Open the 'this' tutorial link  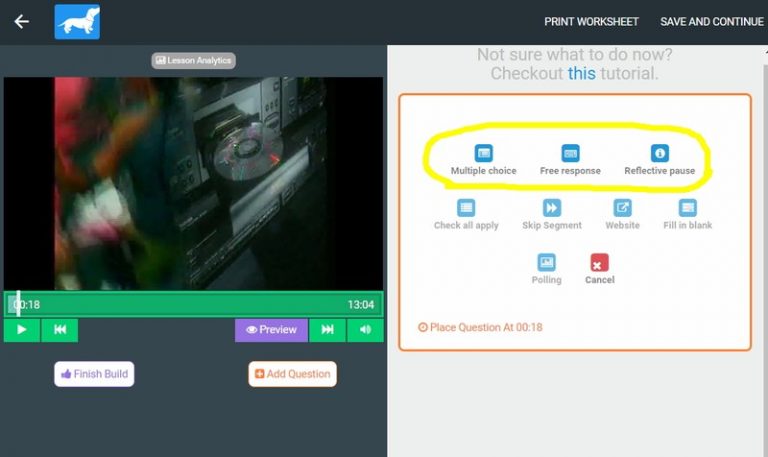(581, 73)
